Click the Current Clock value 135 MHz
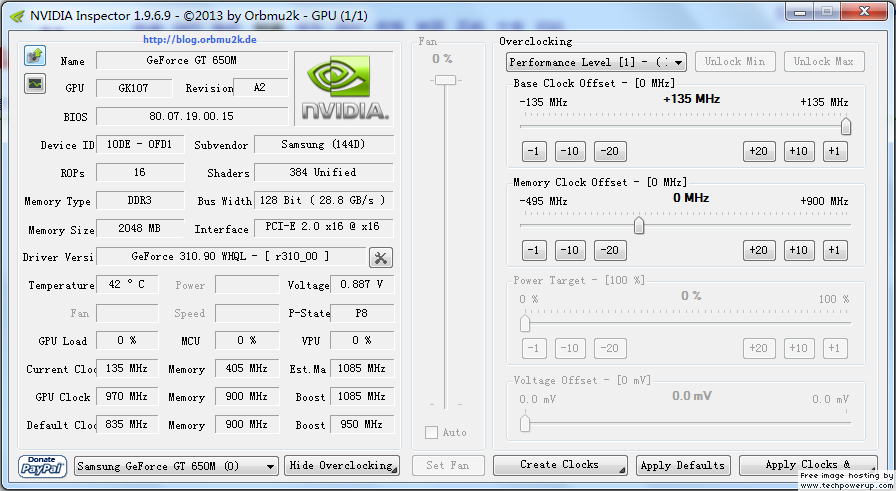This screenshot has width=896, height=491. coord(127,369)
